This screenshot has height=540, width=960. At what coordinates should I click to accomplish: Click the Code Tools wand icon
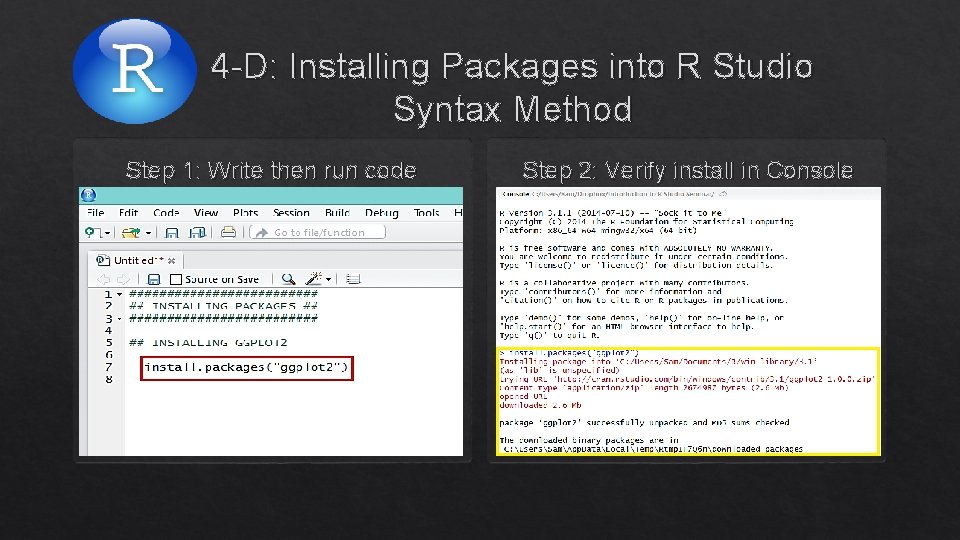pyautogui.click(x=313, y=279)
